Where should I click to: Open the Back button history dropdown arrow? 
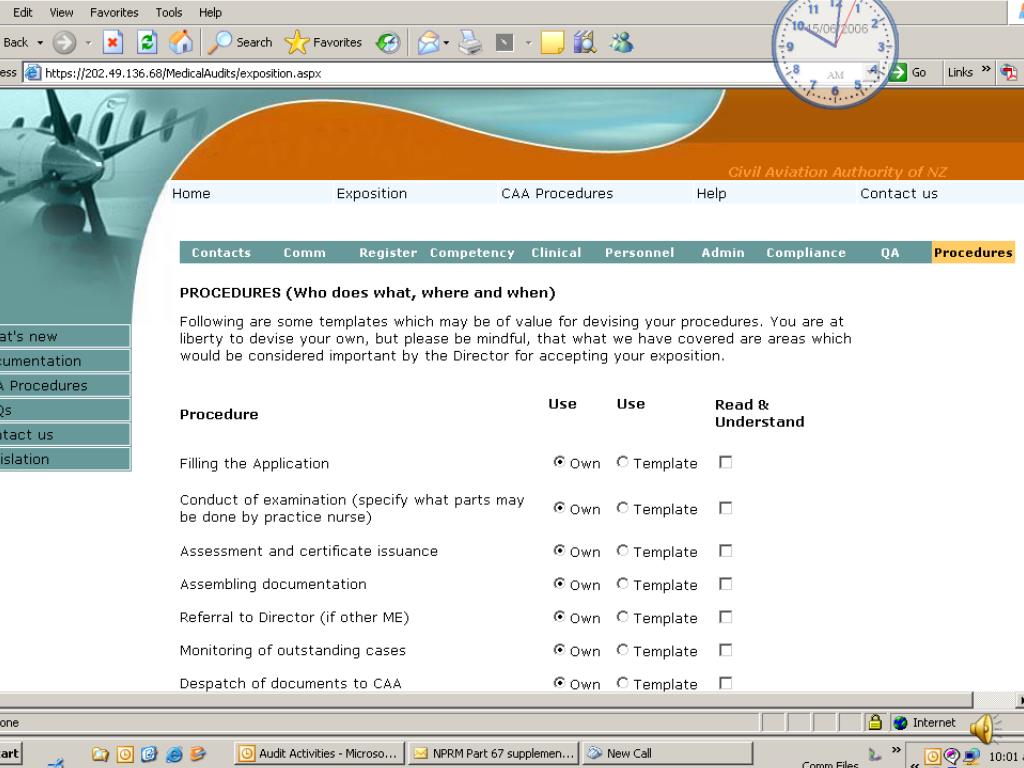40,43
